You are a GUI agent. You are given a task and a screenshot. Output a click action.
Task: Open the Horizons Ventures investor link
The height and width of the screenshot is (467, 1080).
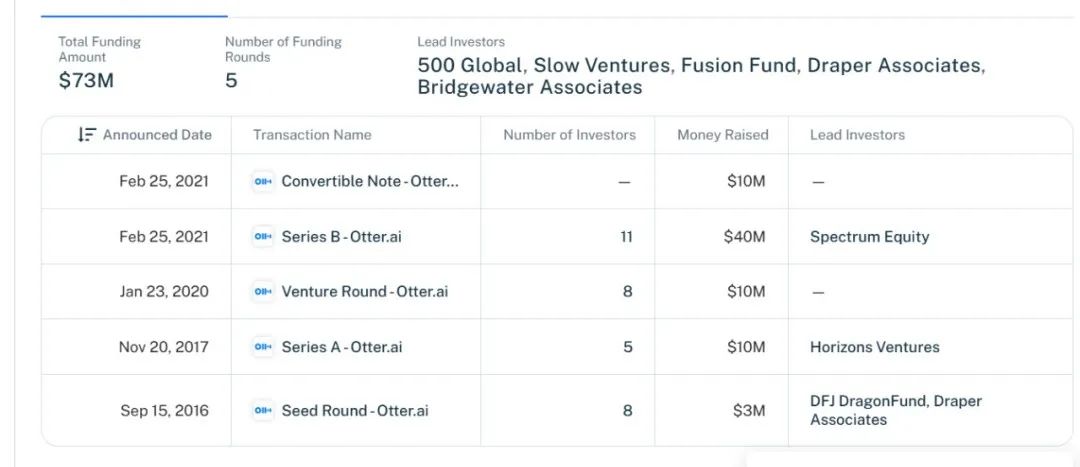click(x=874, y=347)
